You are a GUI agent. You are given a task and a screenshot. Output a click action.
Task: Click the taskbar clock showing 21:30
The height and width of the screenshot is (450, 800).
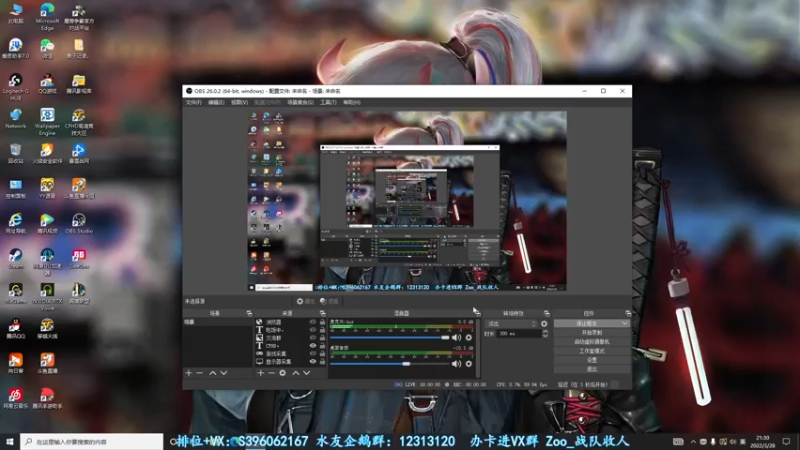[762, 442]
